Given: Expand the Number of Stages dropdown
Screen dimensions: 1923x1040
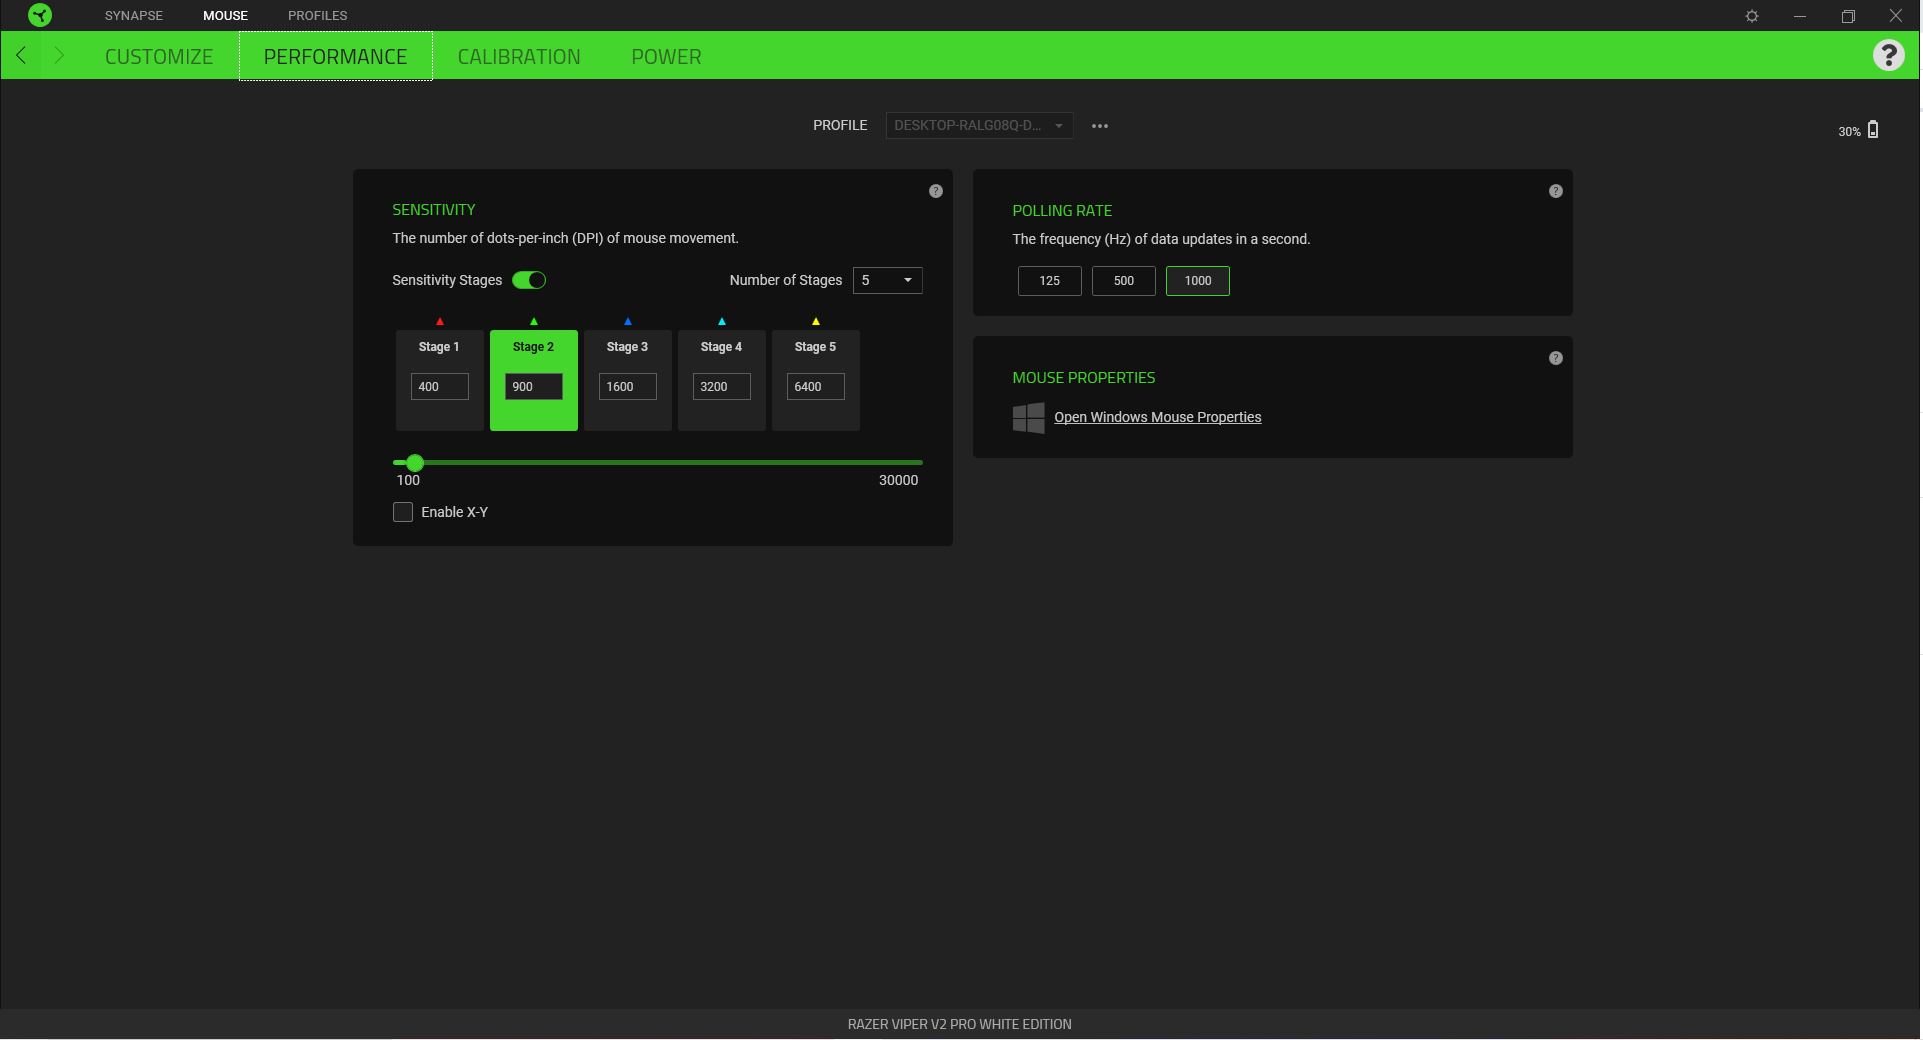Looking at the screenshot, I should (x=888, y=280).
